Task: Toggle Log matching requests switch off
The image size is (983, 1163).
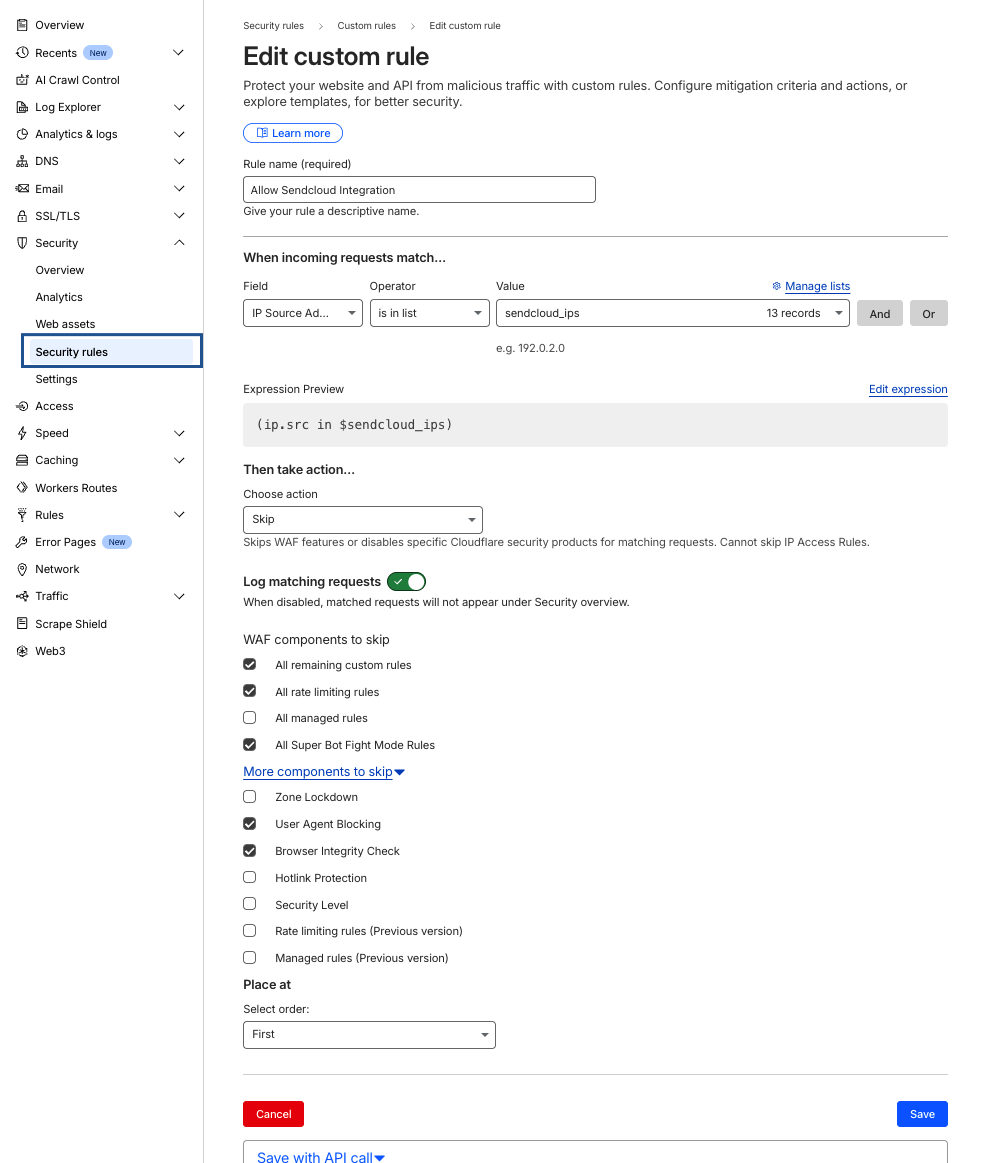Action: point(407,582)
